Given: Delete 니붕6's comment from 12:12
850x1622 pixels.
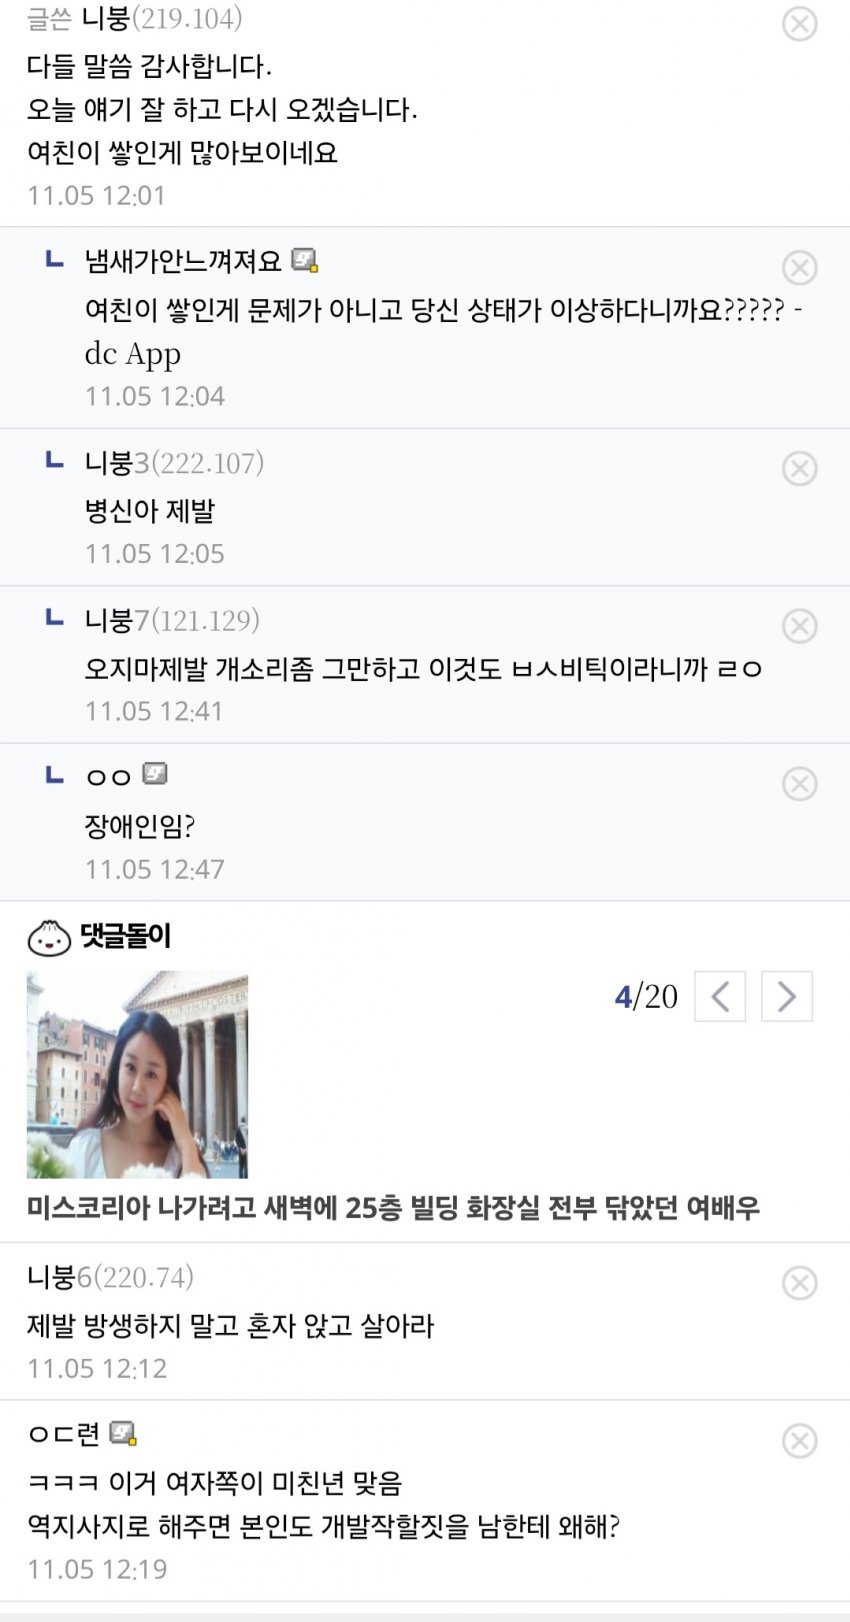Looking at the screenshot, I should click(799, 1283).
